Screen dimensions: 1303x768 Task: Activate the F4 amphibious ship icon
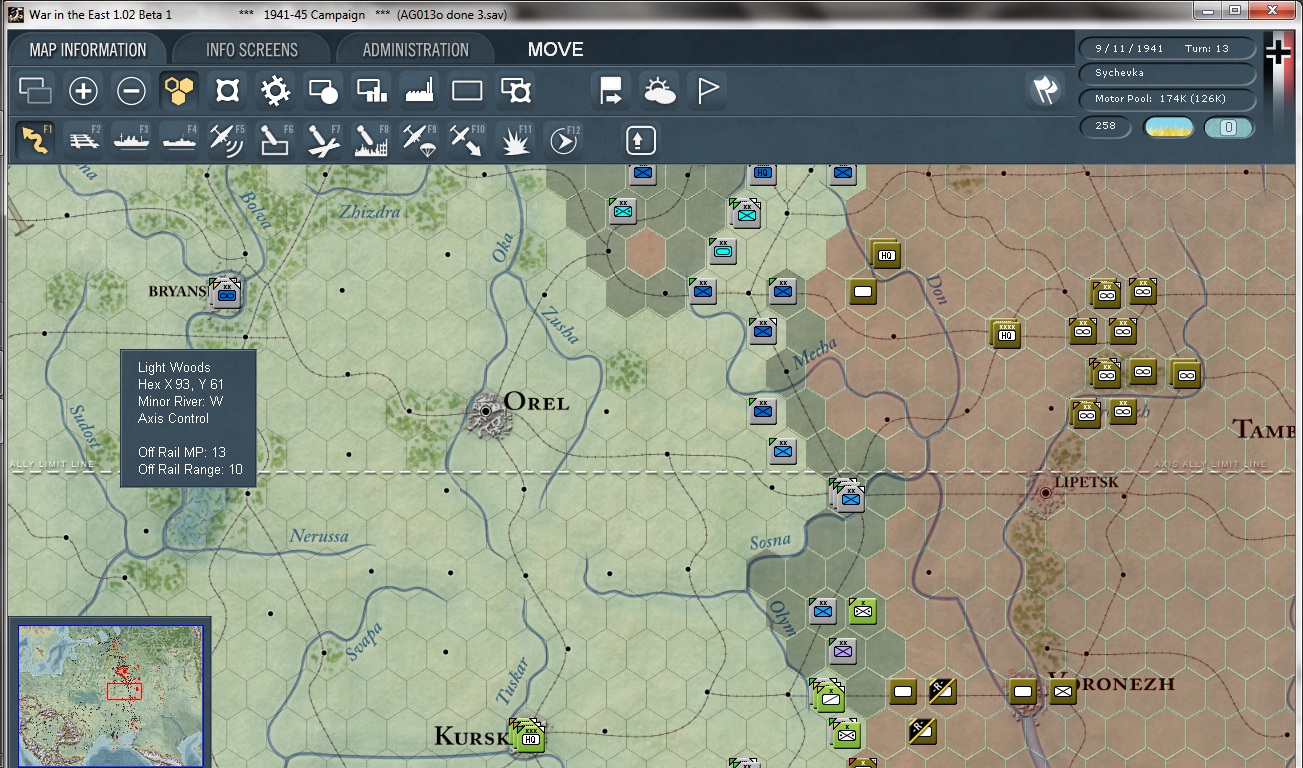point(179,140)
